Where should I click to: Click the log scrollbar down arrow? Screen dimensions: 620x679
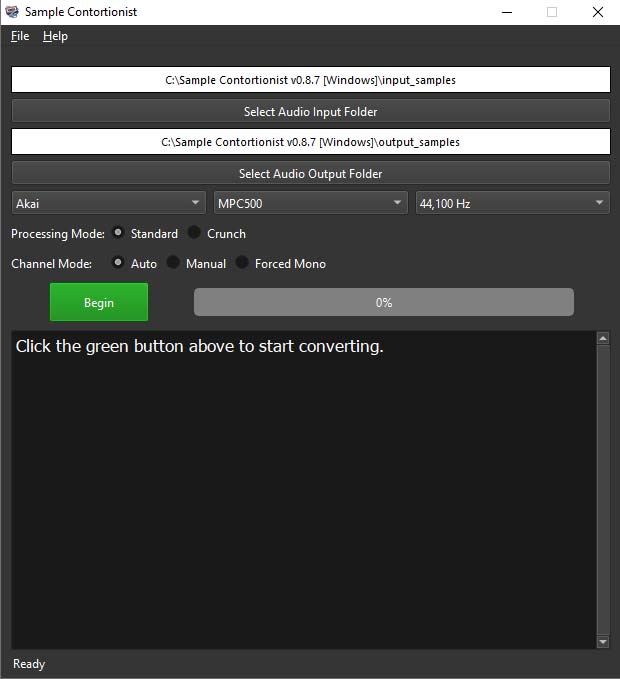(603, 641)
